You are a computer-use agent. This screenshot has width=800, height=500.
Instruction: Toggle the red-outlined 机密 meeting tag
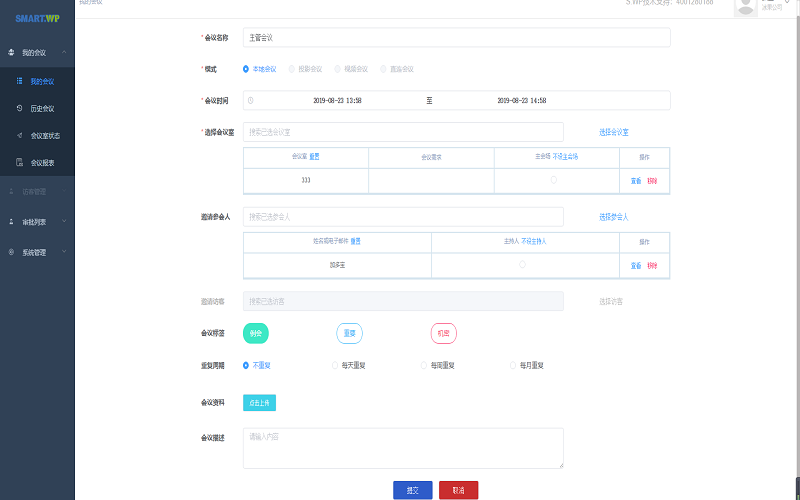(x=443, y=333)
